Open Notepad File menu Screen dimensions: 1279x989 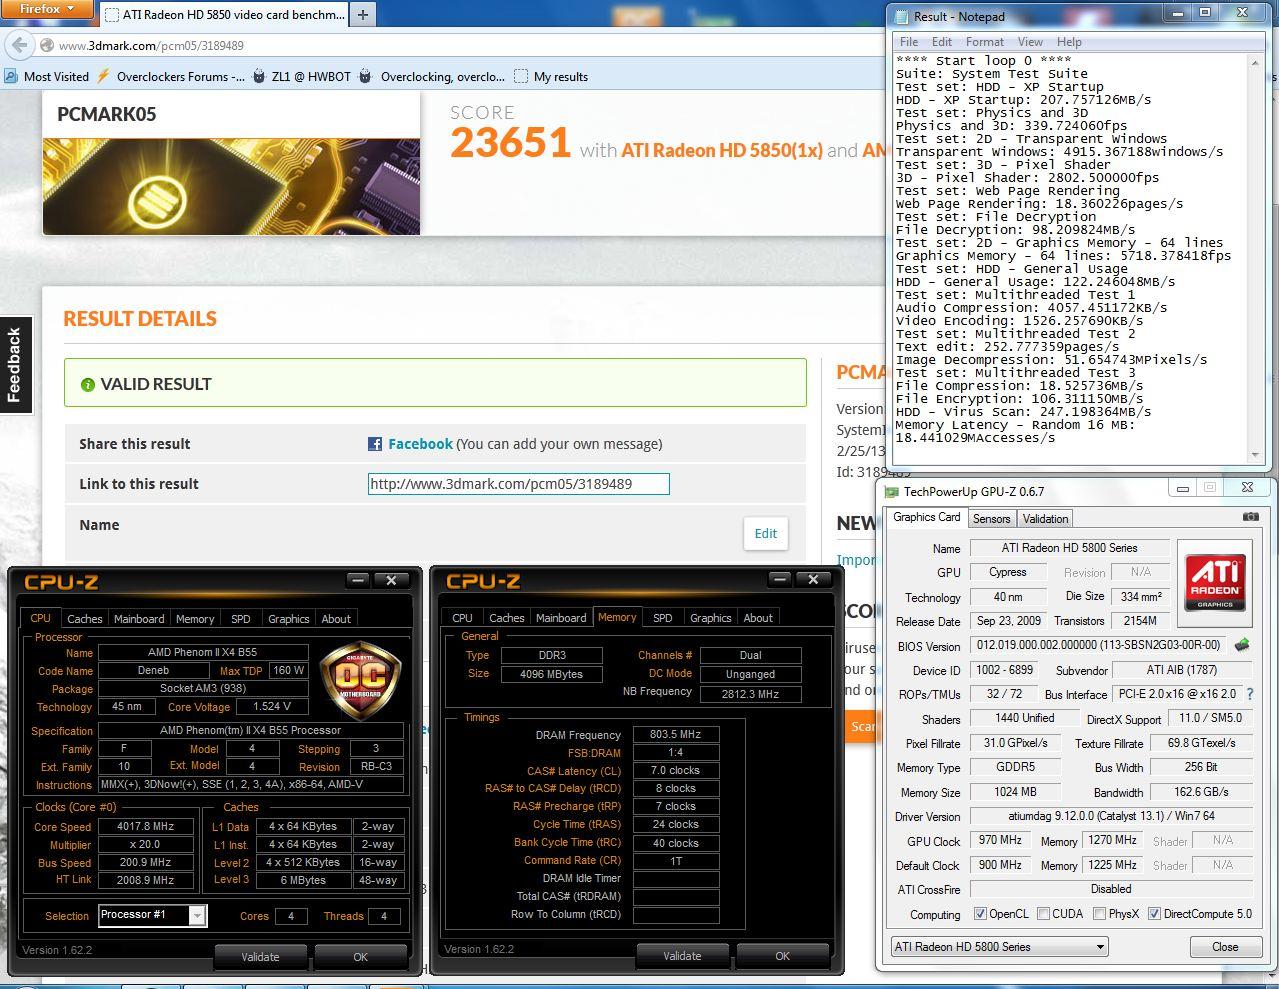[x=909, y=42]
